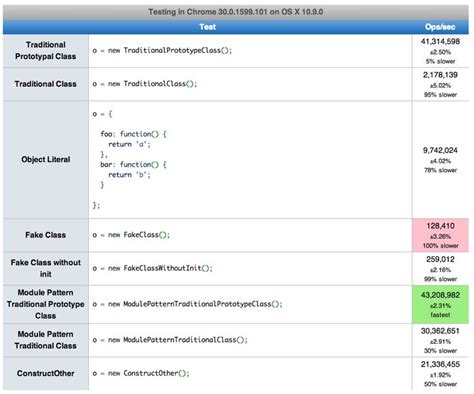Click code 'o = new FakeClass();'
474x394 pixels.
131,235
